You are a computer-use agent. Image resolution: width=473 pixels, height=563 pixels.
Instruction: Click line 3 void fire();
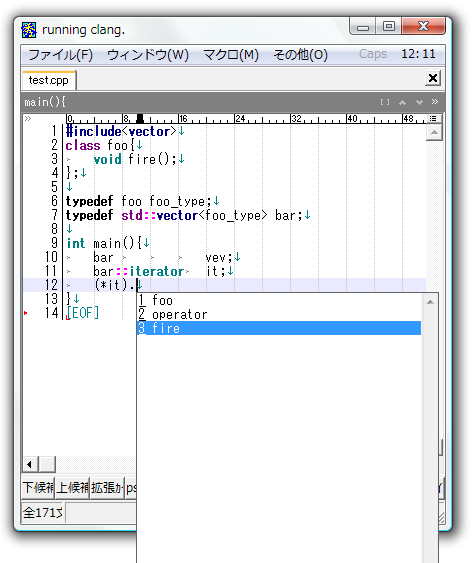pos(135,159)
